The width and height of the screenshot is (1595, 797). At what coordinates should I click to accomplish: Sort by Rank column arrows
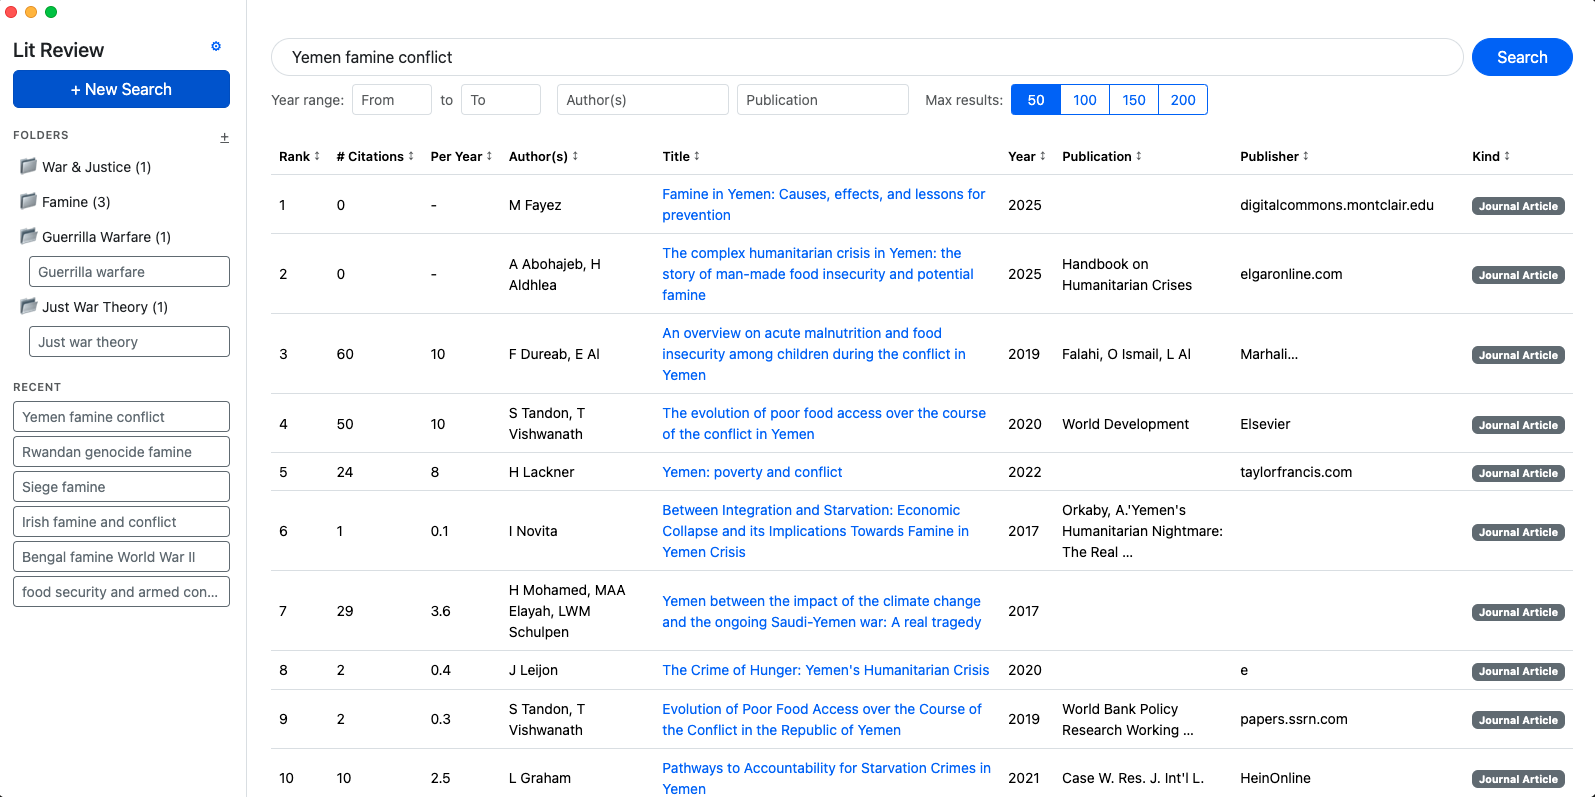coord(317,156)
